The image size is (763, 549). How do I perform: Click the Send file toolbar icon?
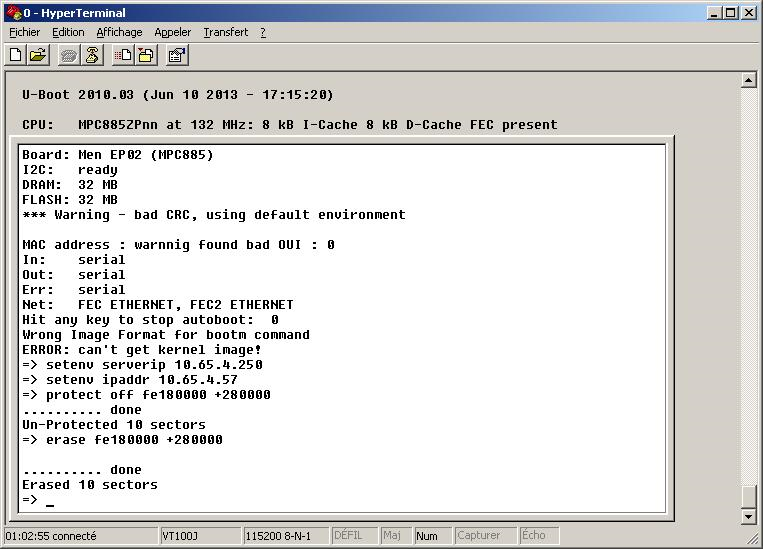[123, 55]
